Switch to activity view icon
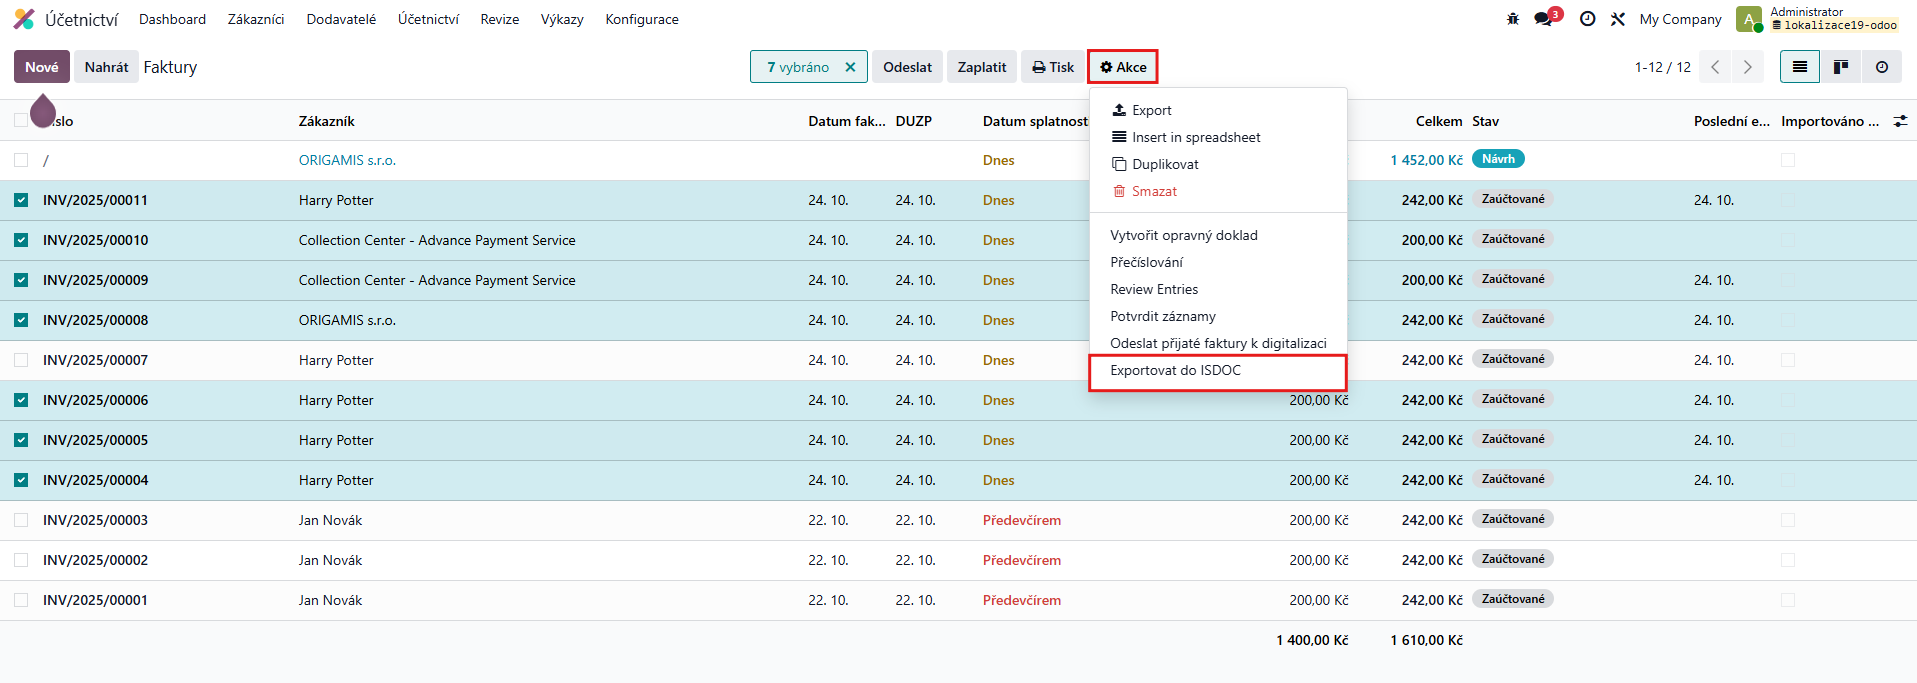 click(x=1882, y=67)
